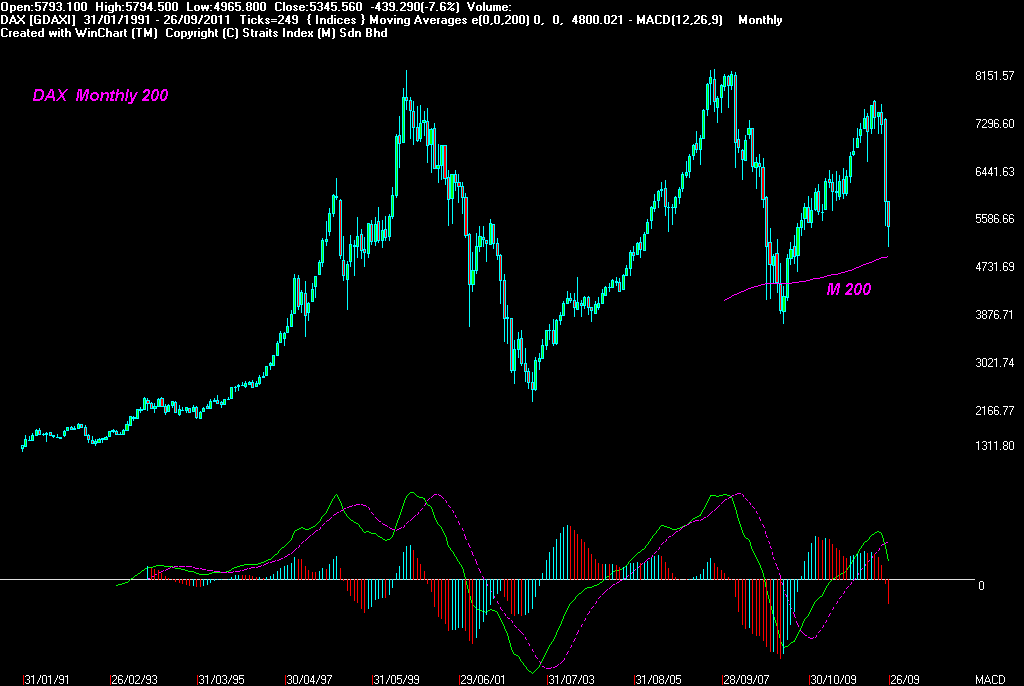Select the 6441.63 price axis value
Screen dimensions: 1024x686
(x=995, y=171)
